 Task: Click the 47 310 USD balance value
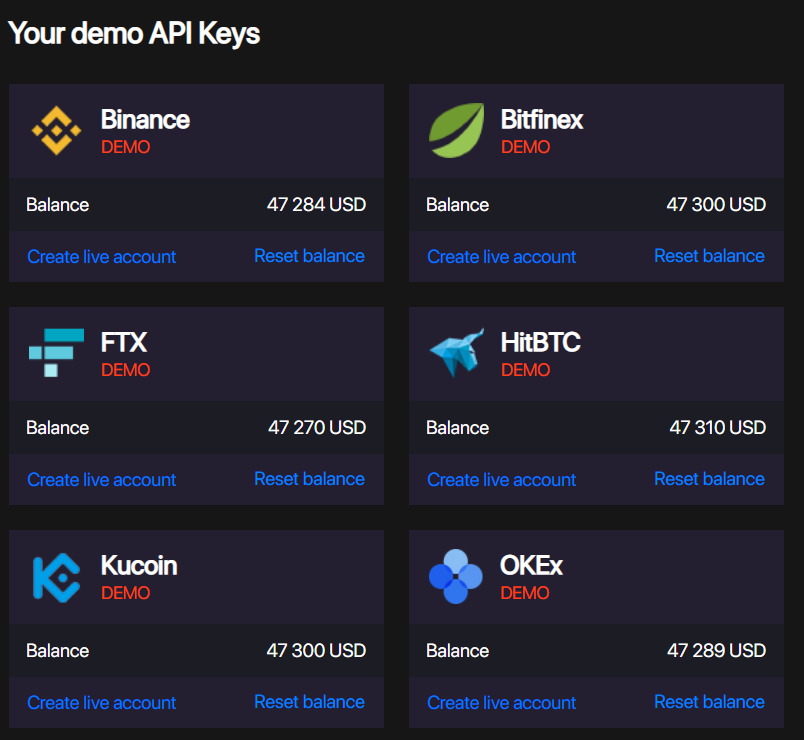pos(717,428)
